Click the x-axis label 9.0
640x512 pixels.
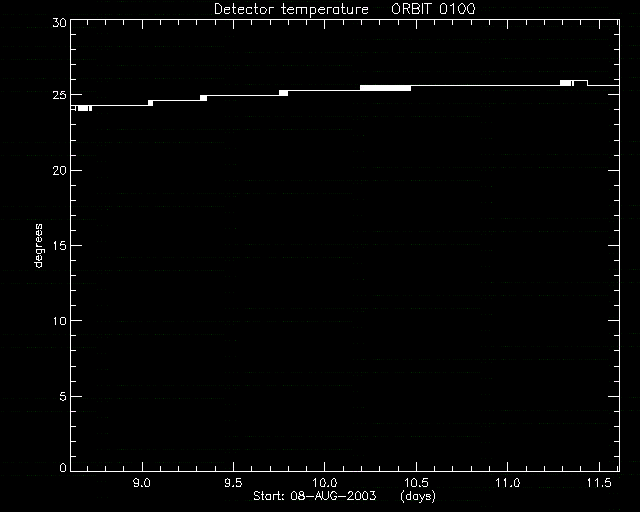142,483
